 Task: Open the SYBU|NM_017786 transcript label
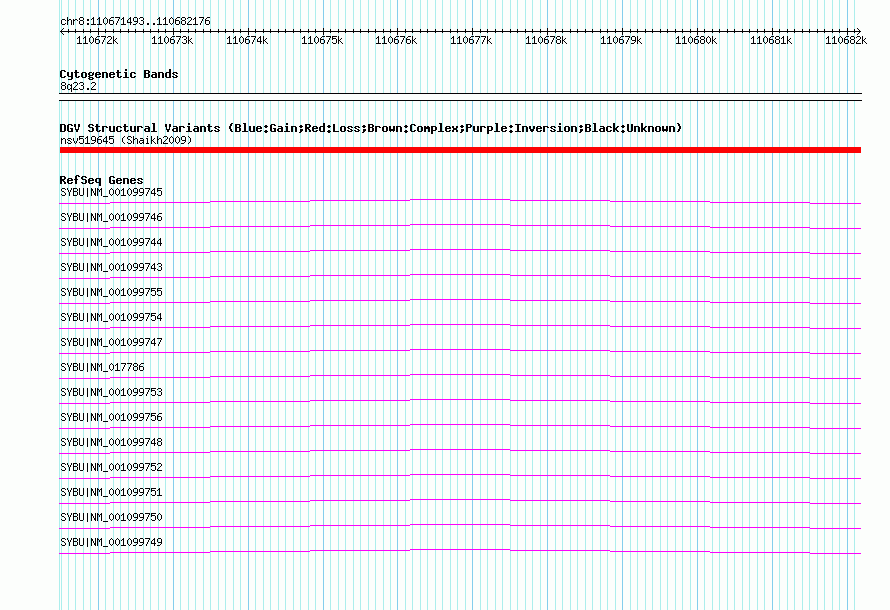tap(102, 367)
